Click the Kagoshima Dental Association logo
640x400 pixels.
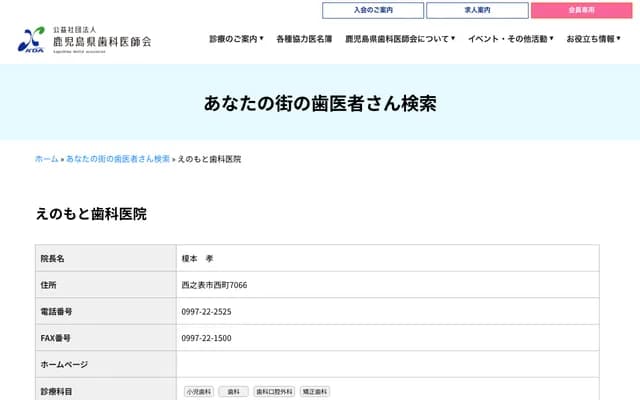pos(84,40)
